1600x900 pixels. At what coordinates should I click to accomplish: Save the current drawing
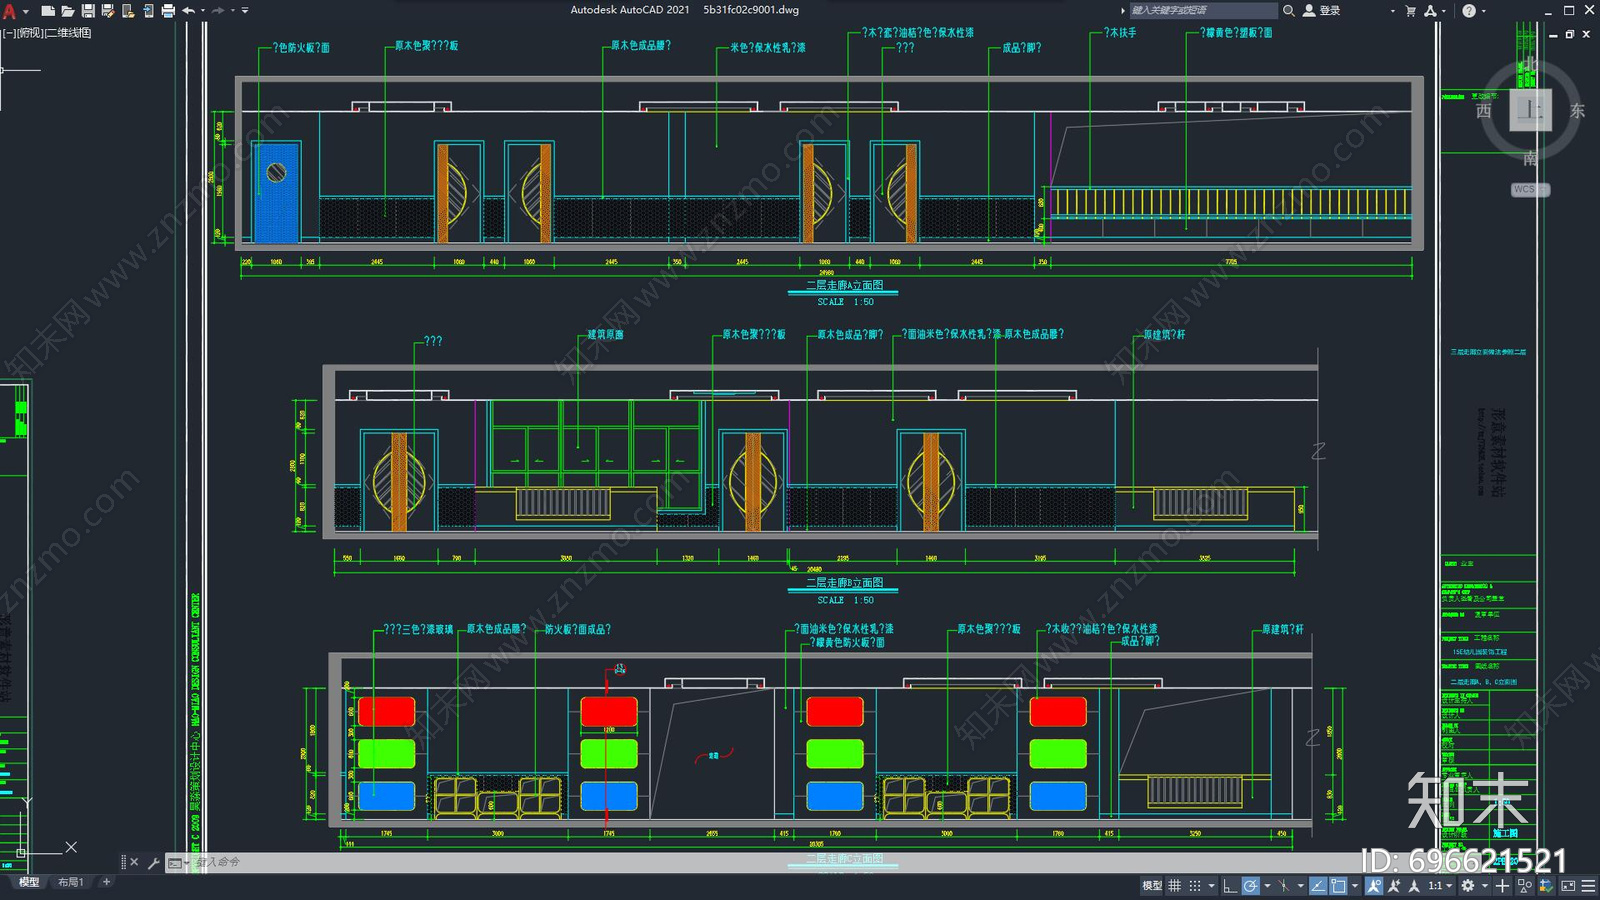tap(88, 11)
